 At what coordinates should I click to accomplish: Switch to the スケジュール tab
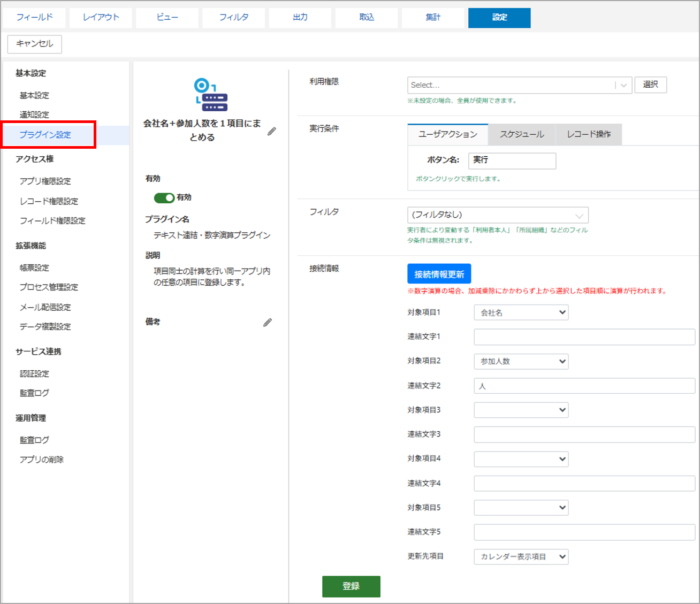pos(521,134)
